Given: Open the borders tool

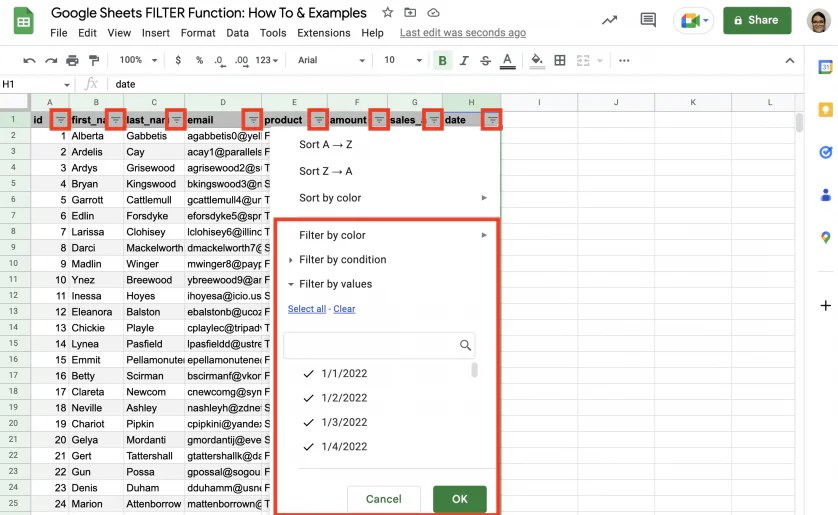Looking at the screenshot, I should coord(560,60).
